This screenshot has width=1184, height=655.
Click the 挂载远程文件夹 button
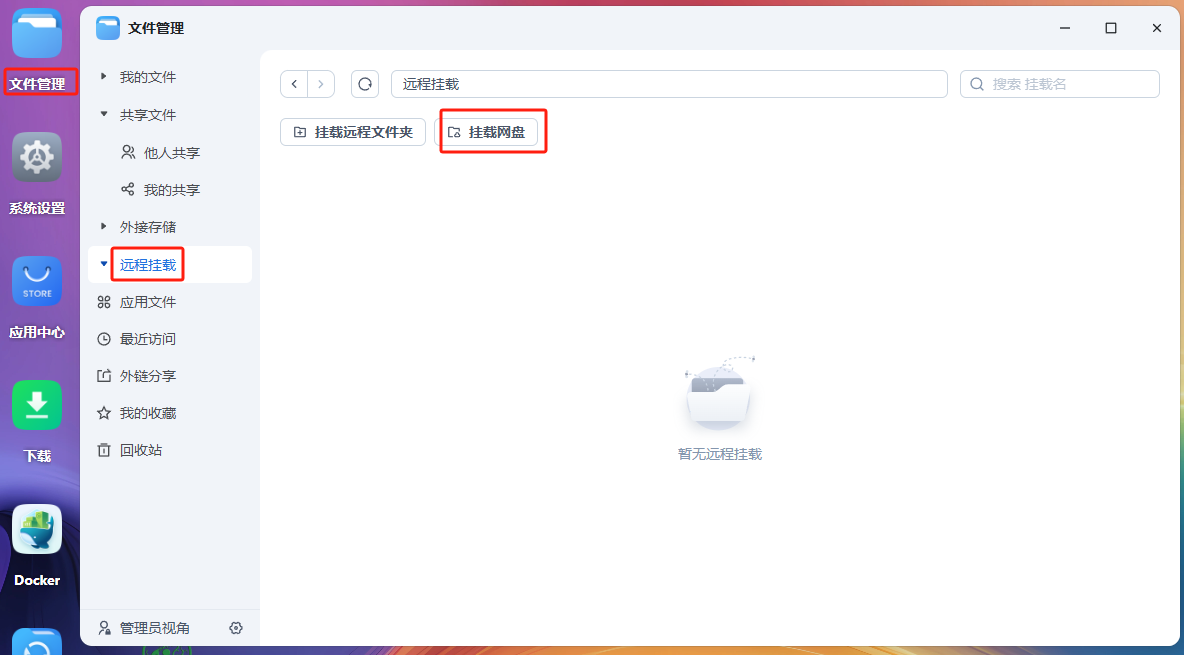[x=353, y=132]
